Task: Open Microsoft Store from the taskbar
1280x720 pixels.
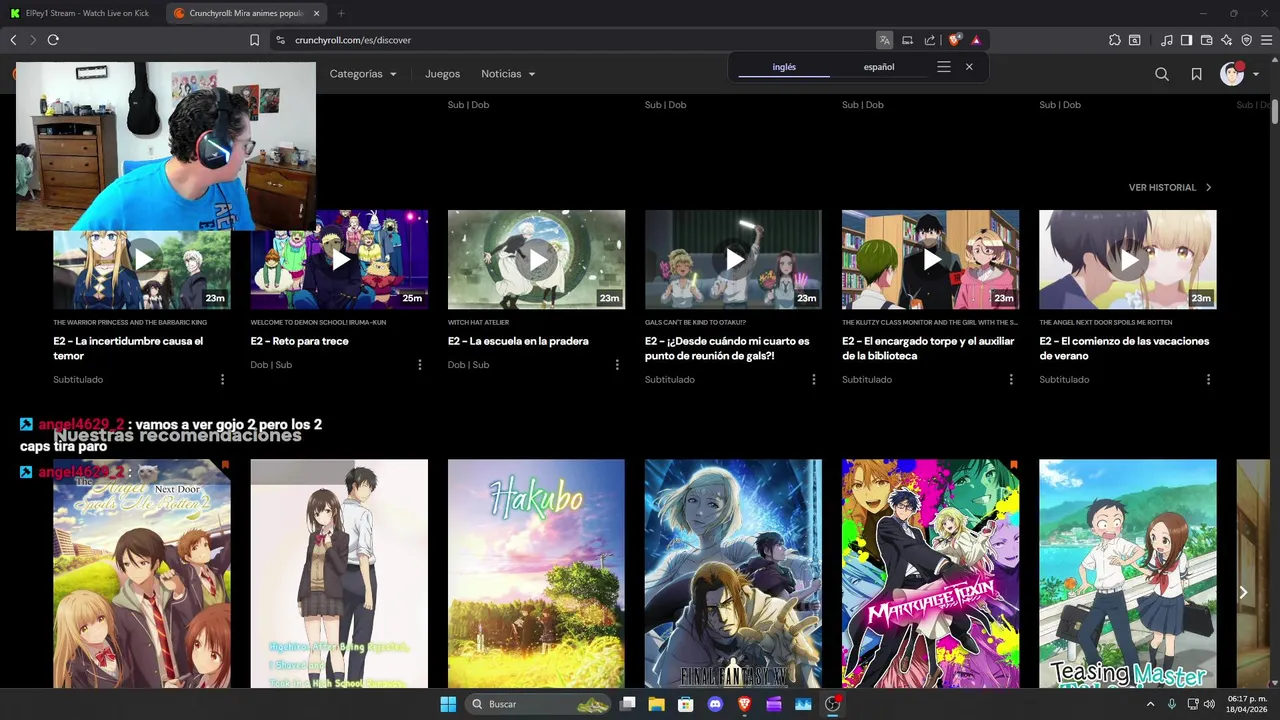Action: click(x=685, y=704)
